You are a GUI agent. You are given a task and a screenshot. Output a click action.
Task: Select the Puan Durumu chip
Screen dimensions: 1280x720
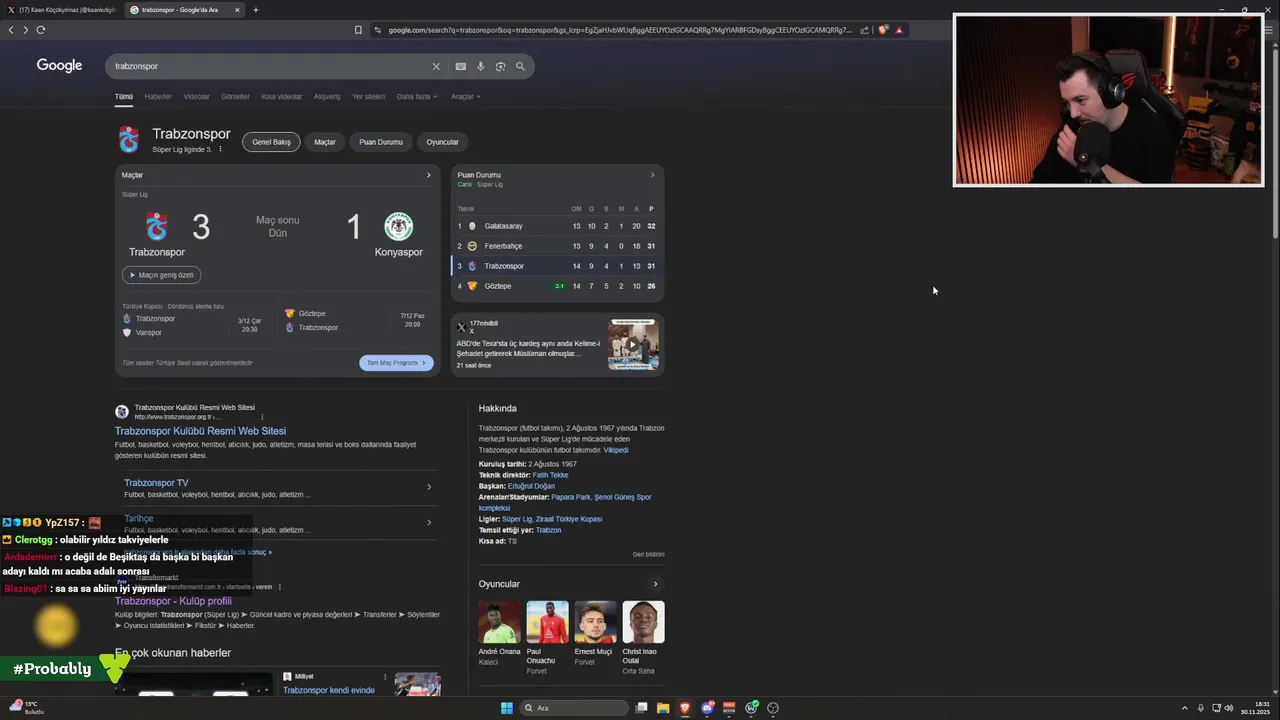[381, 142]
